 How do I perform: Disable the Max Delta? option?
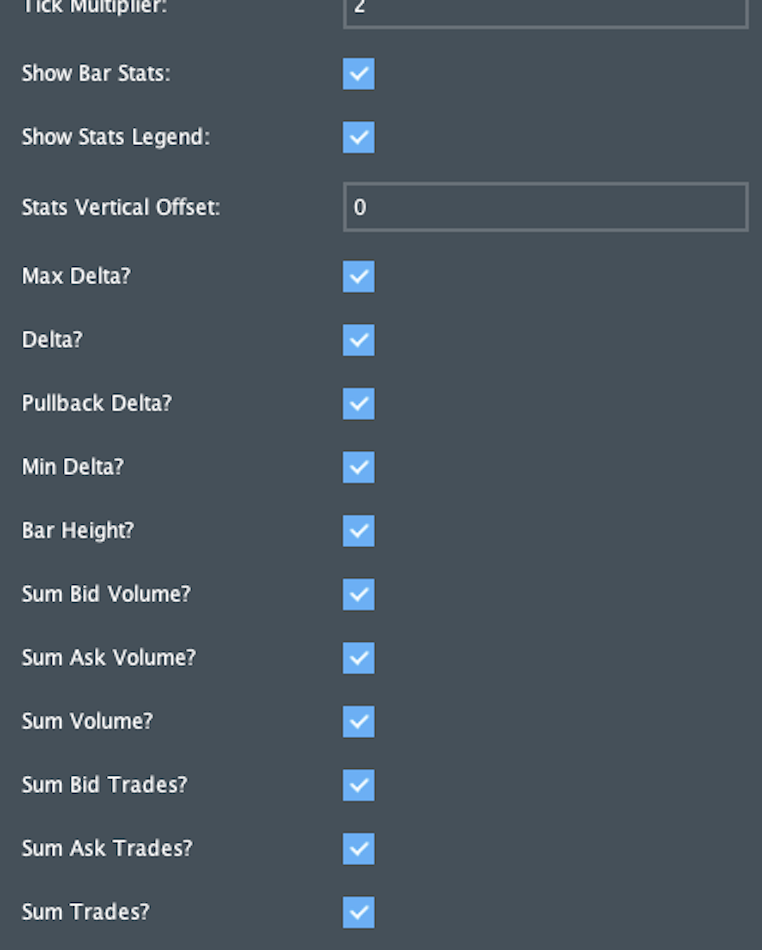tap(359, 276)
